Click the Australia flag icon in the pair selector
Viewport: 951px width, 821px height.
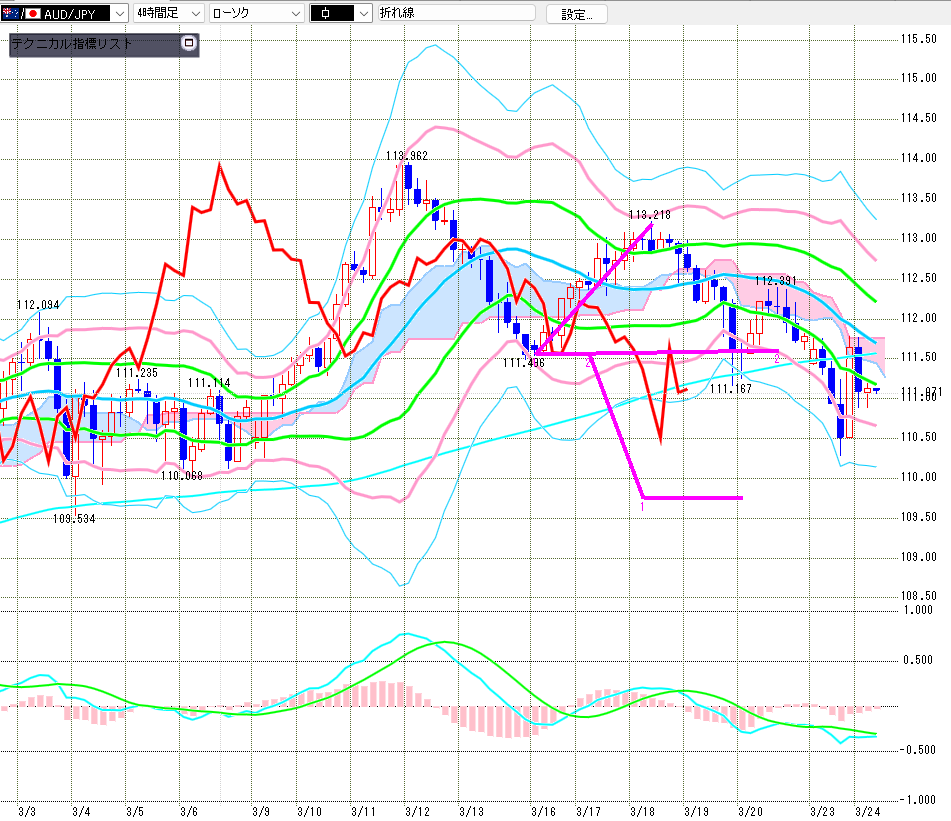10,13
